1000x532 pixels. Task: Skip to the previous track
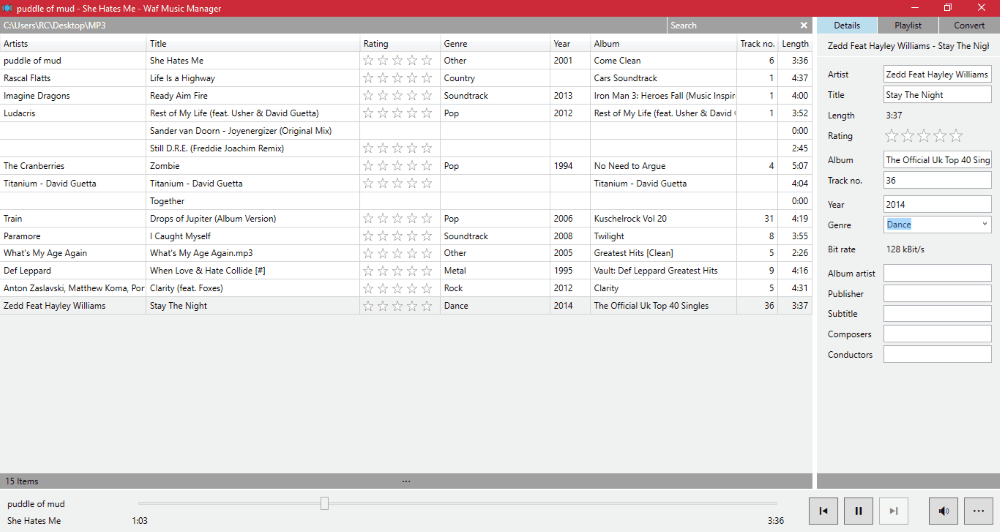pyautogui.click(x=823, y=511)
